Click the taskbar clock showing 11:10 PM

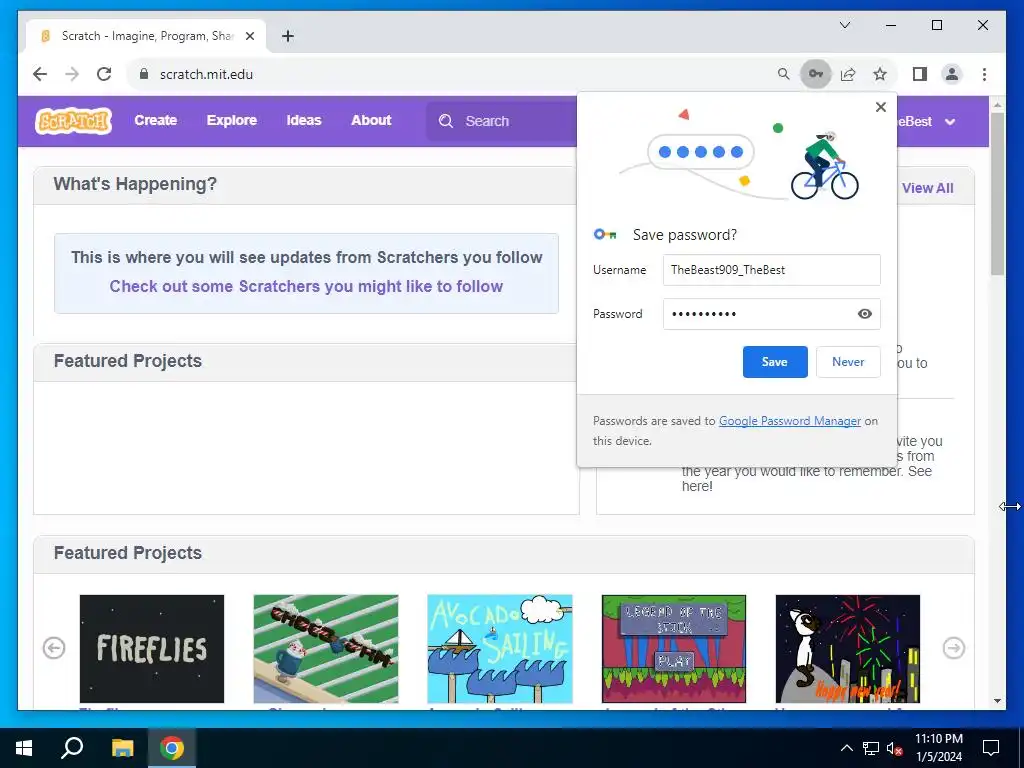(x=938, y=748)
